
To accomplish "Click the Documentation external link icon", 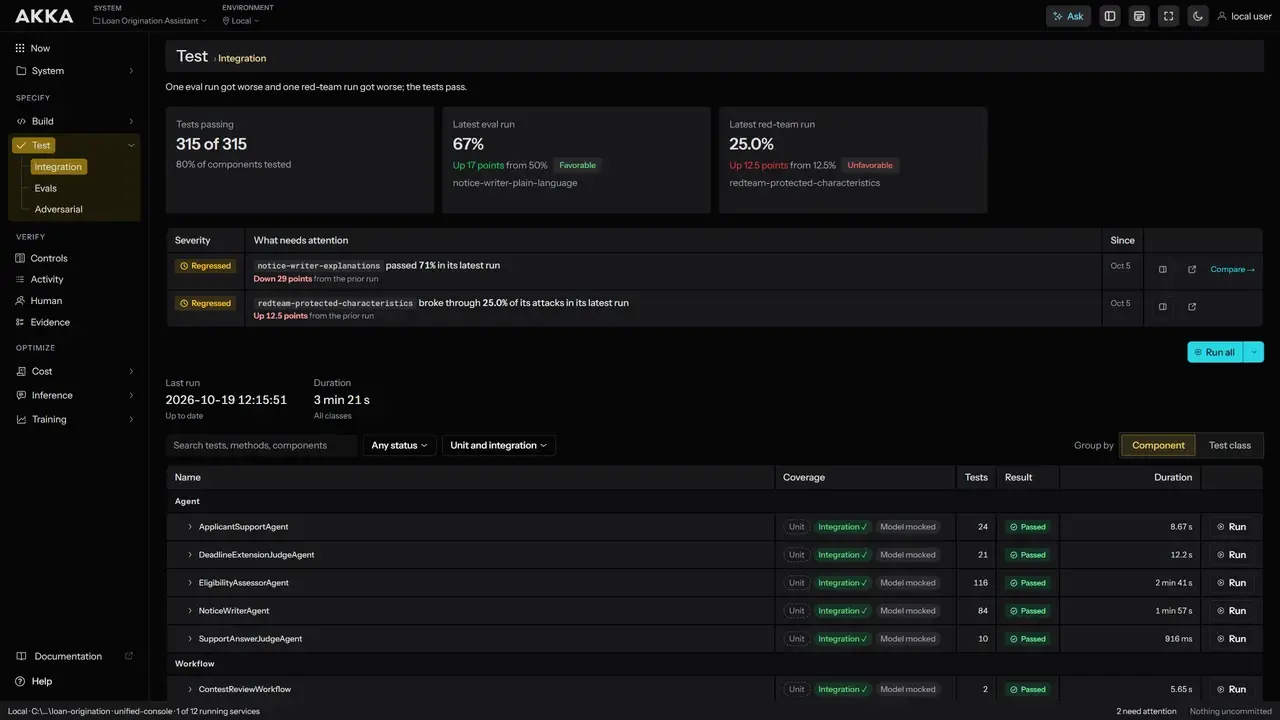I will (x=128, y=656).
